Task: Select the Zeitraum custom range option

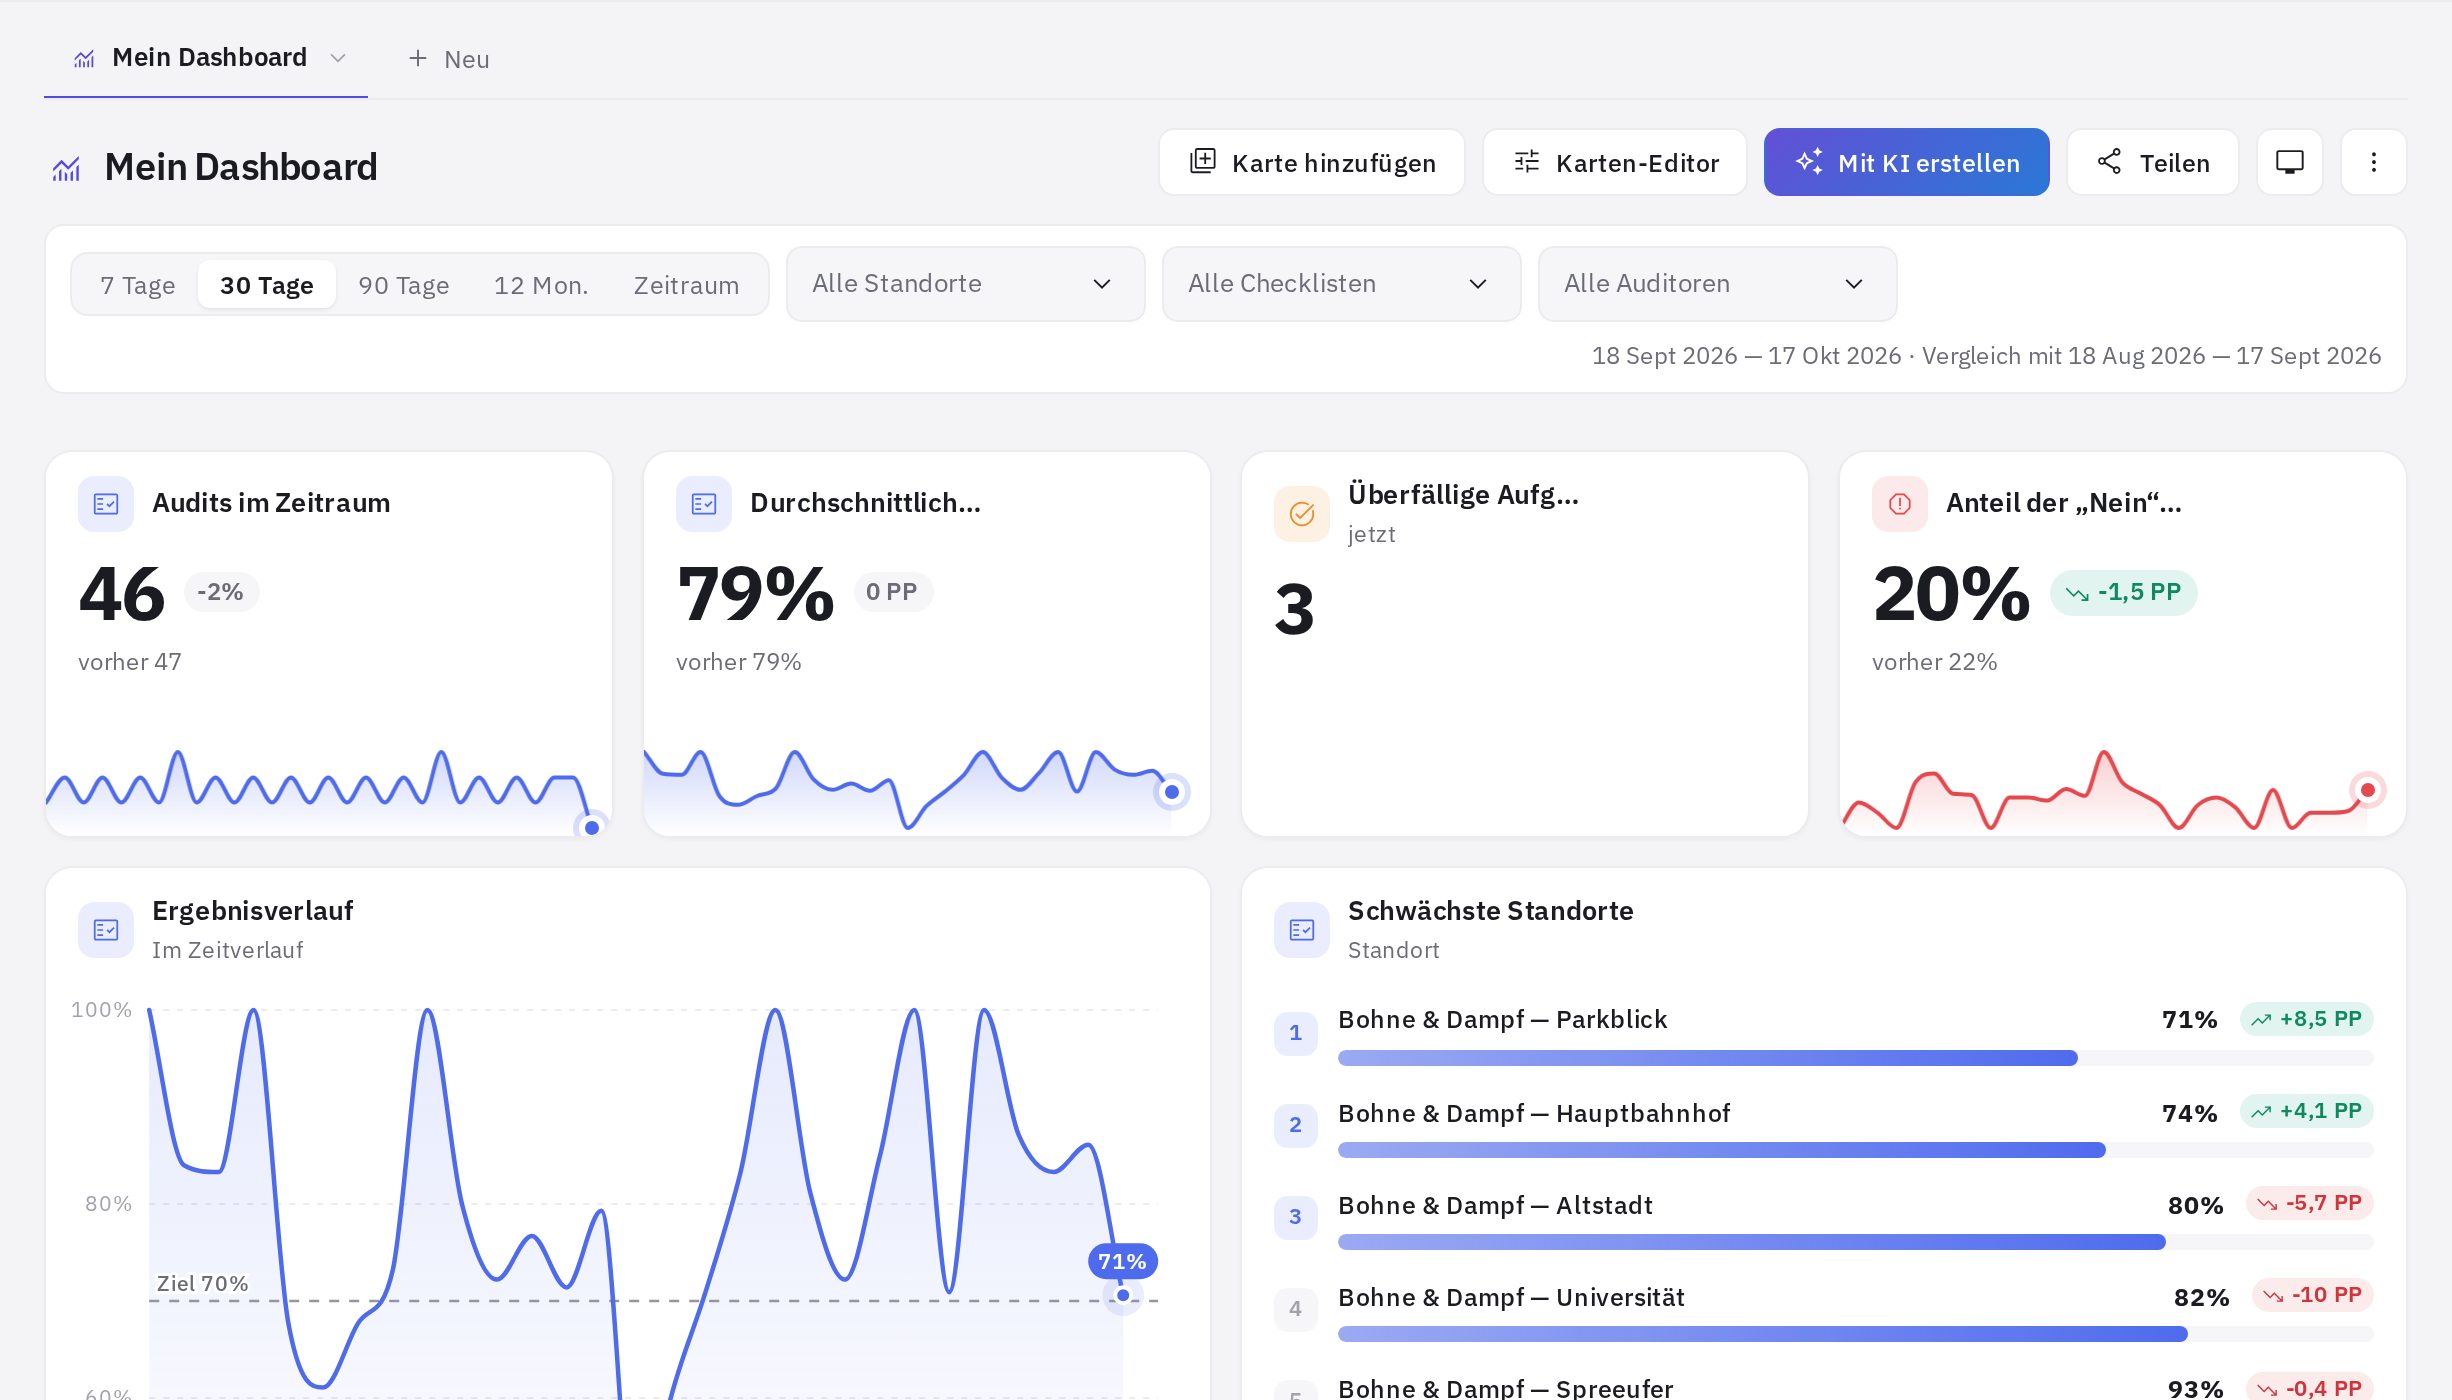Action: pos(686,285)
